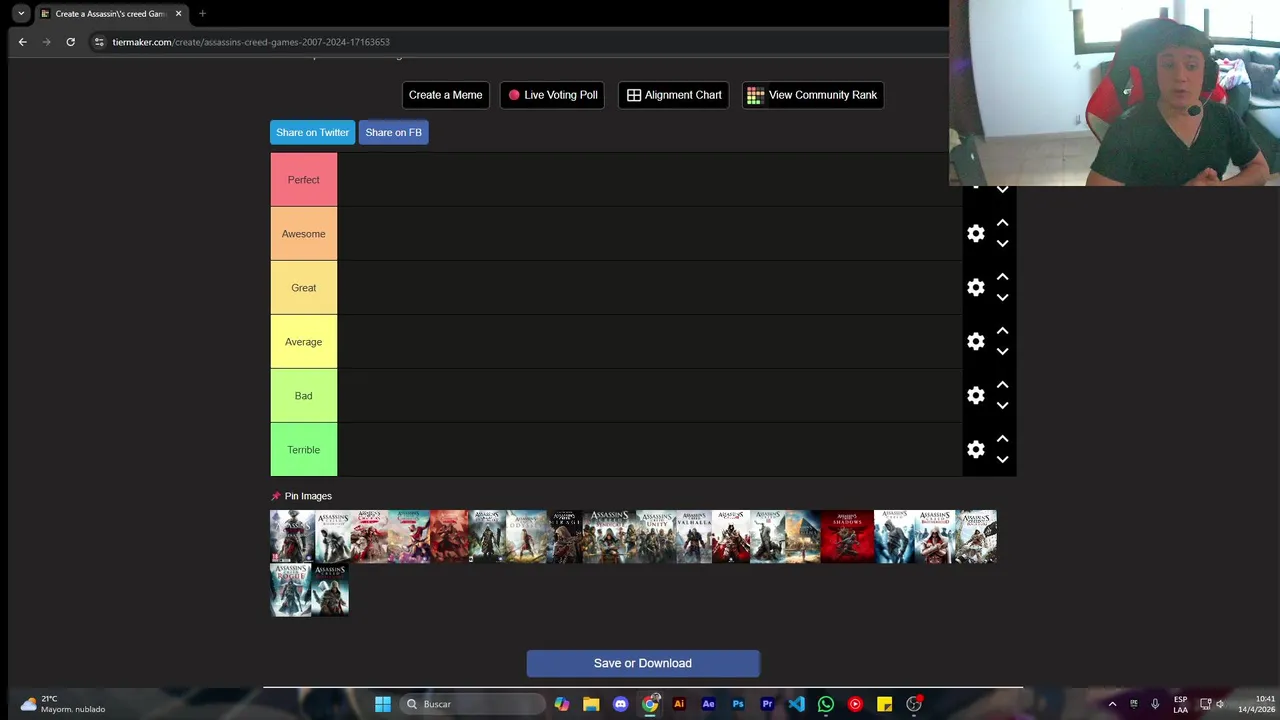Open settings gear for Terrible tier

(976, 450)
